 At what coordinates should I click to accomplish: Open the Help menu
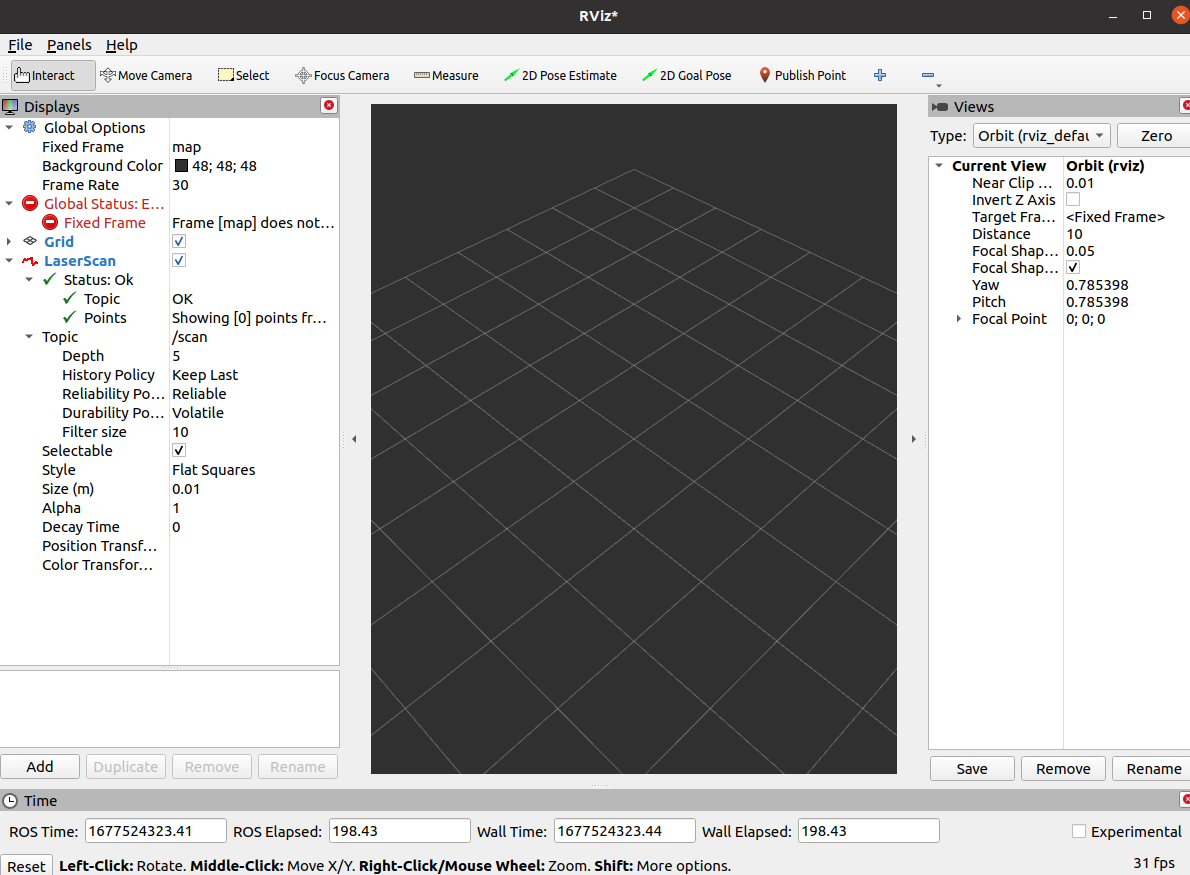click(121, 45)
